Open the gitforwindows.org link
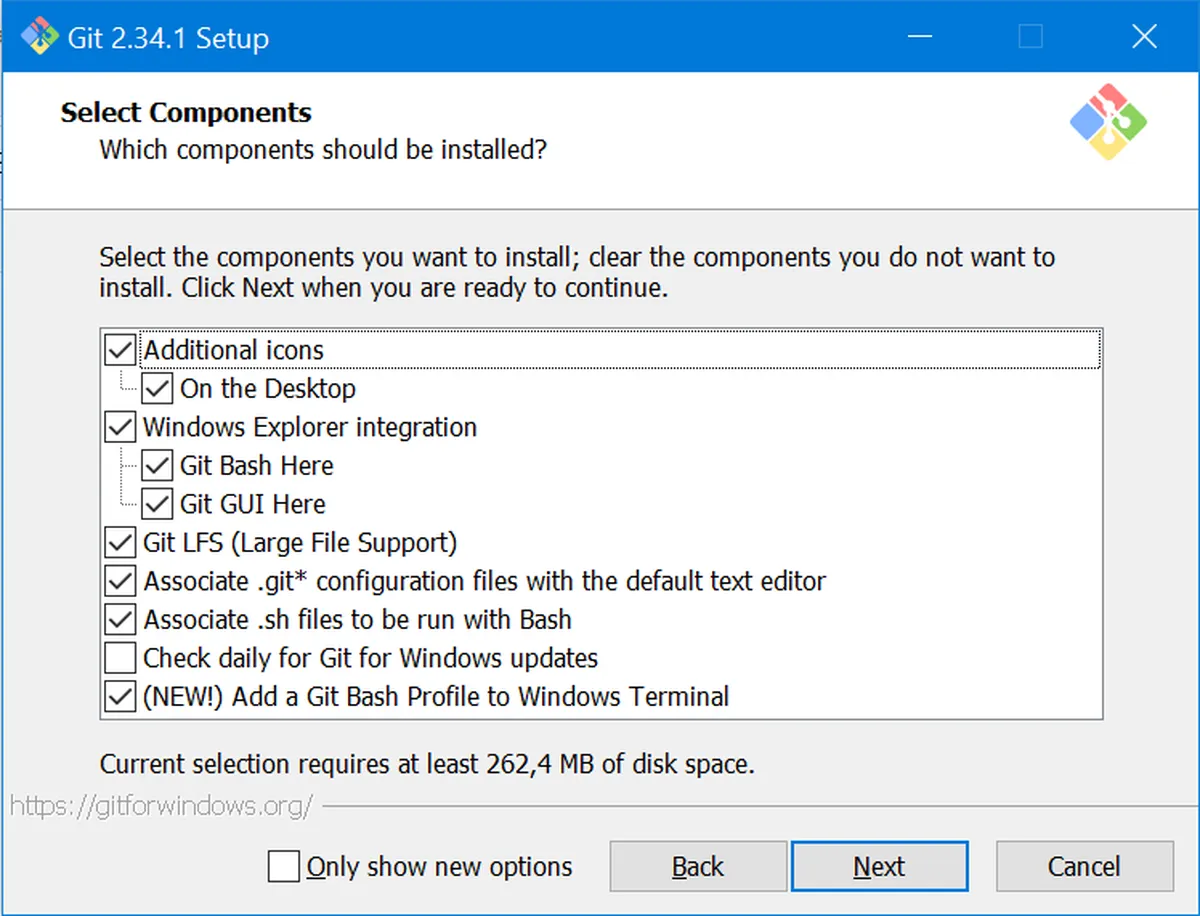 click(161, 805)
